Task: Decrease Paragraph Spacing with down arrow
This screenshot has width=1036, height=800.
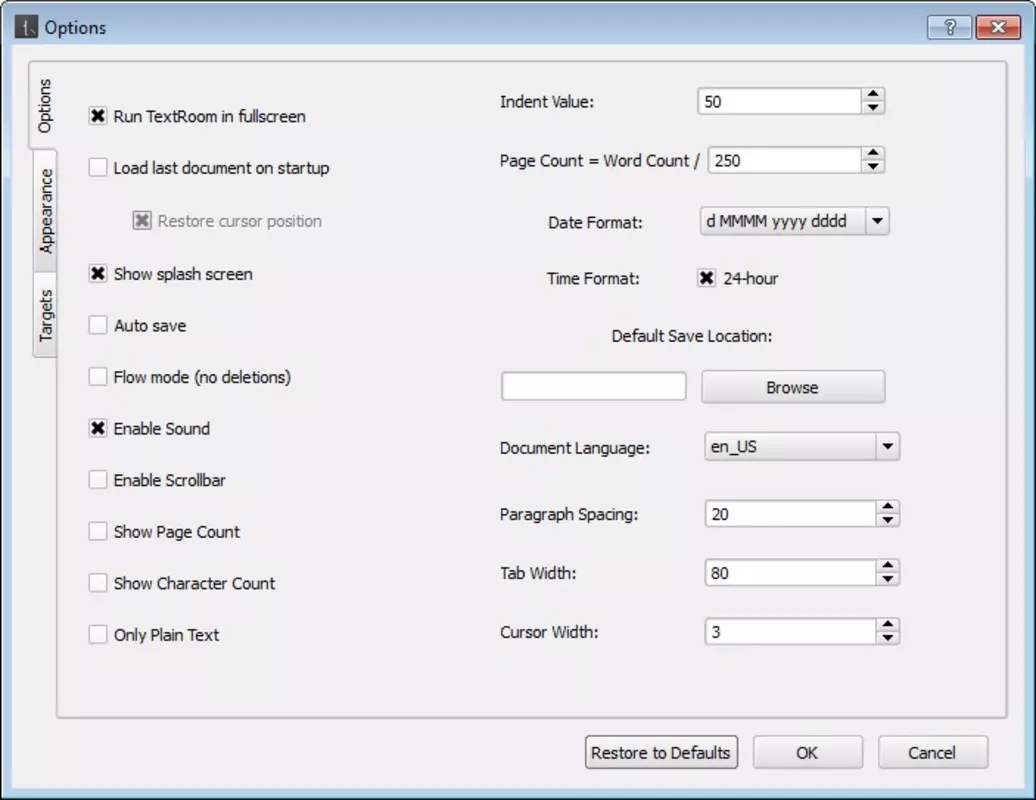Action: point(887,520)
